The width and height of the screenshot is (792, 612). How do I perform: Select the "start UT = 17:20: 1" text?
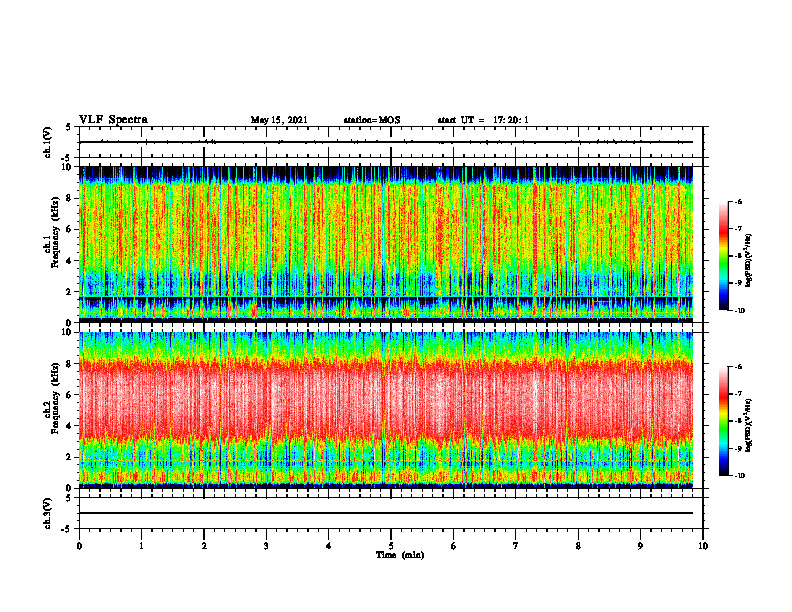[483, 120]
